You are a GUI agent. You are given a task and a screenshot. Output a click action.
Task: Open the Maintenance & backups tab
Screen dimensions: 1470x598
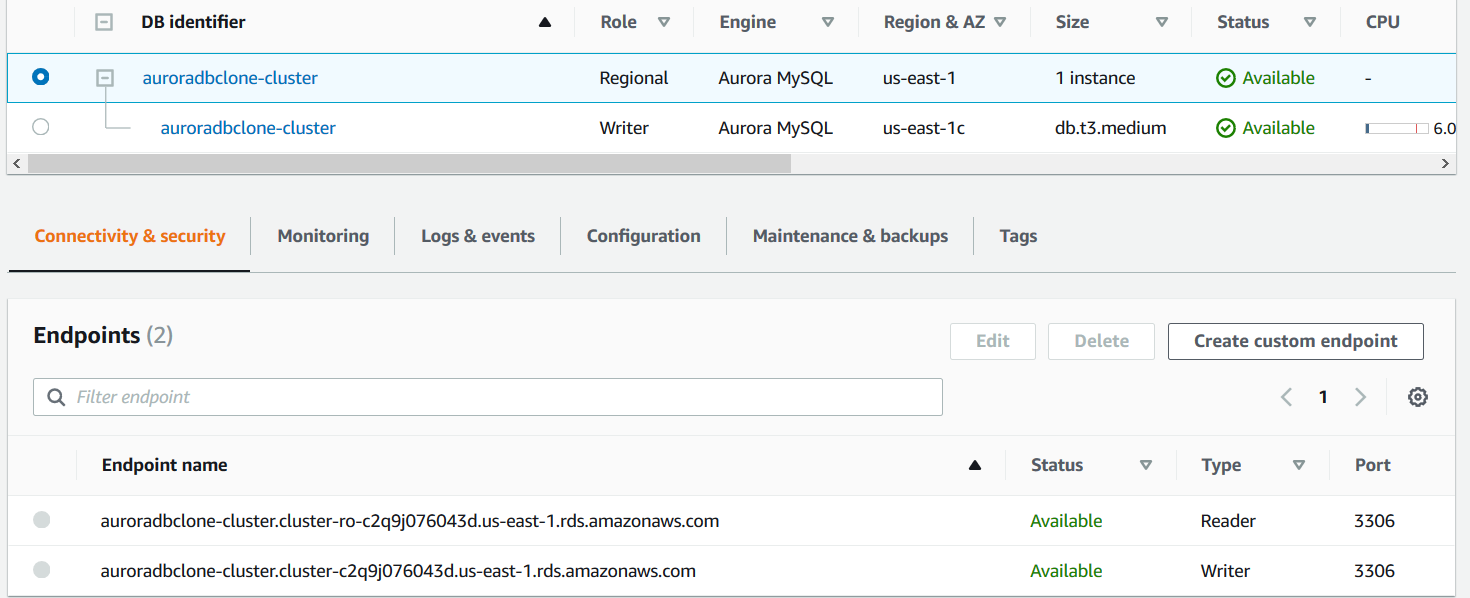pyautogui.click(x=850, y=236)
